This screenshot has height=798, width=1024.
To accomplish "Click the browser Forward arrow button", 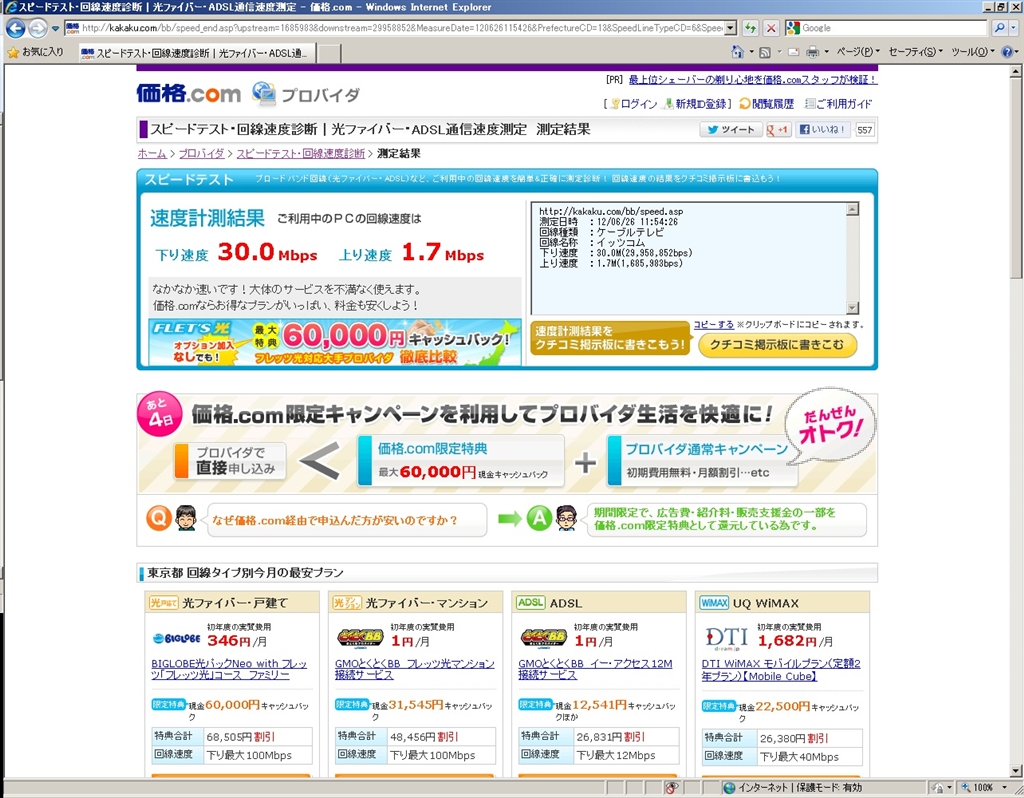I will click(x=38, y=28).
